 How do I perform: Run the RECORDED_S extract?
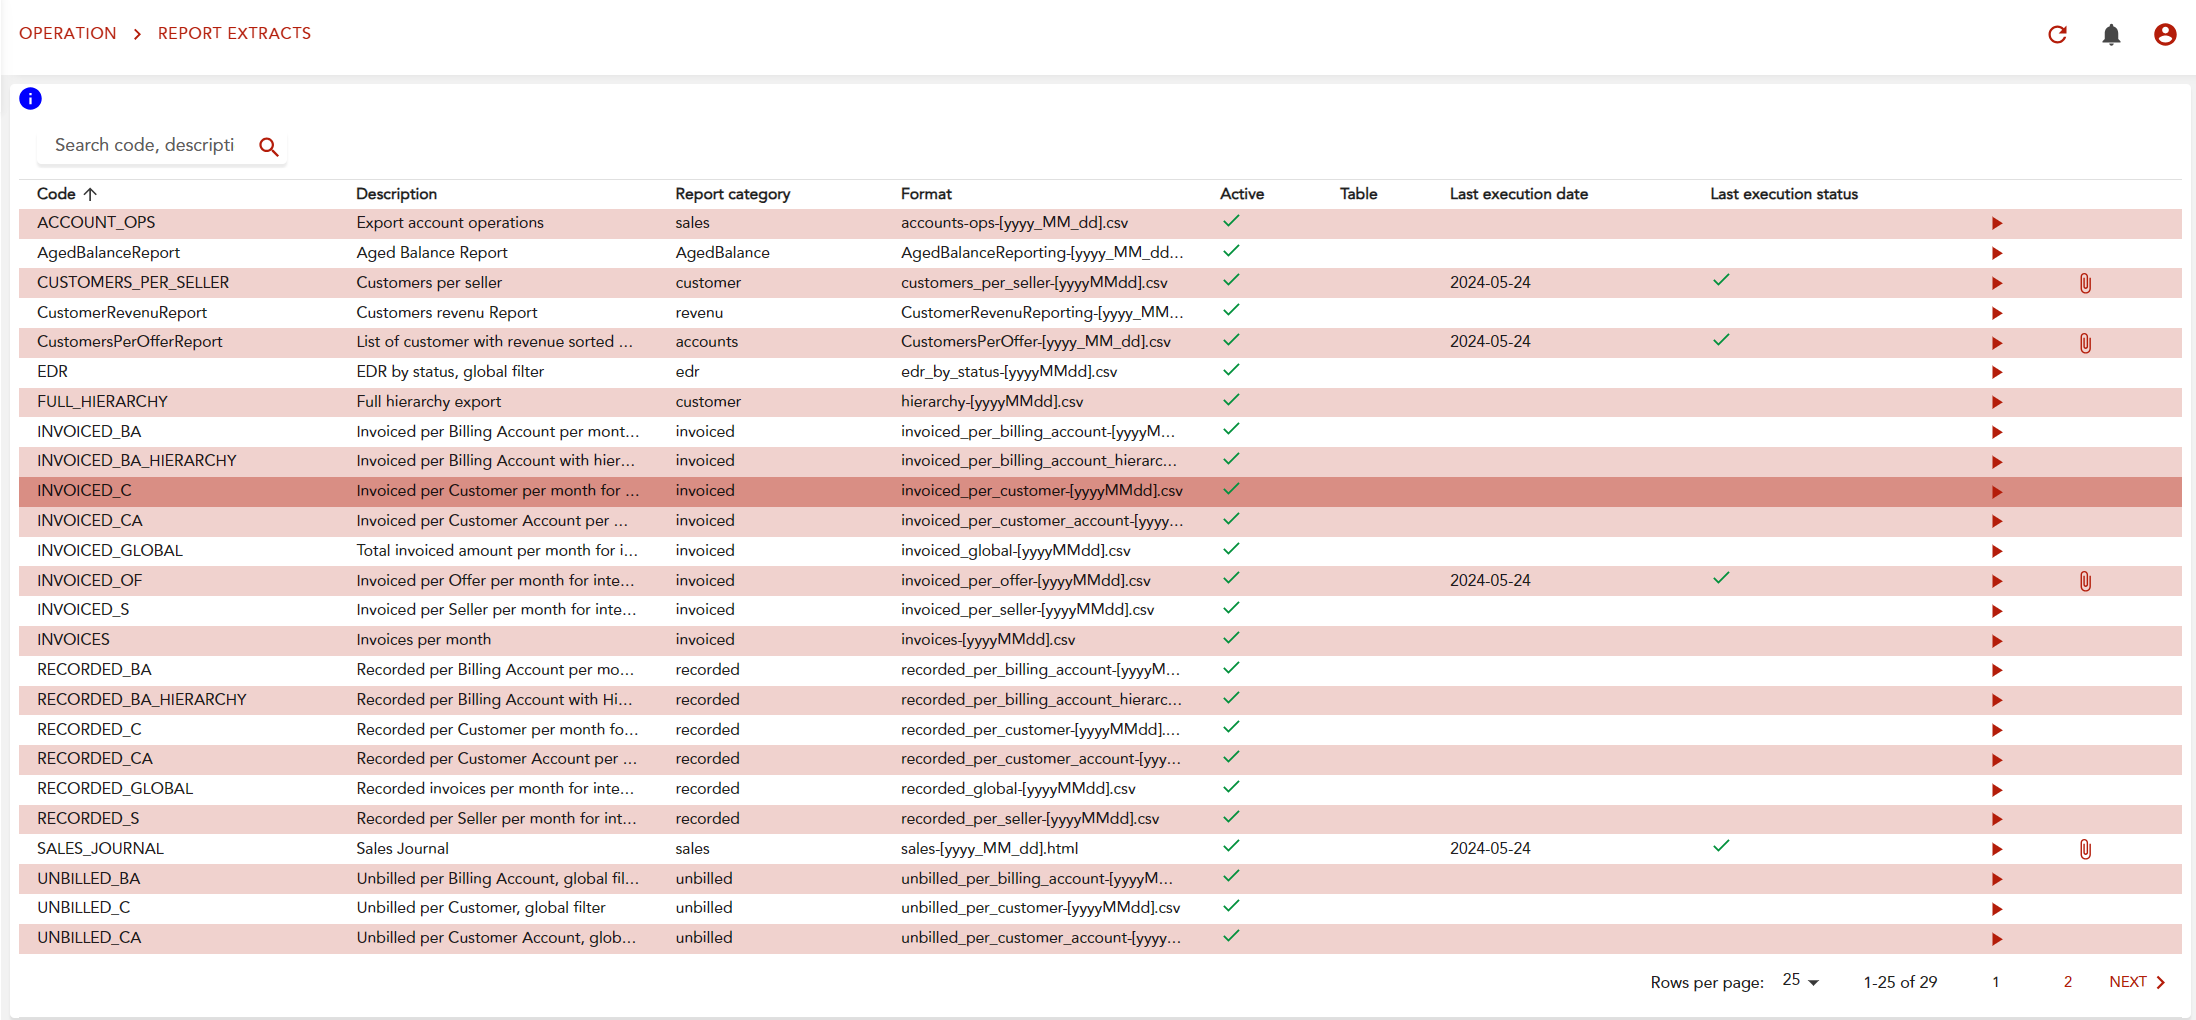1997,820
